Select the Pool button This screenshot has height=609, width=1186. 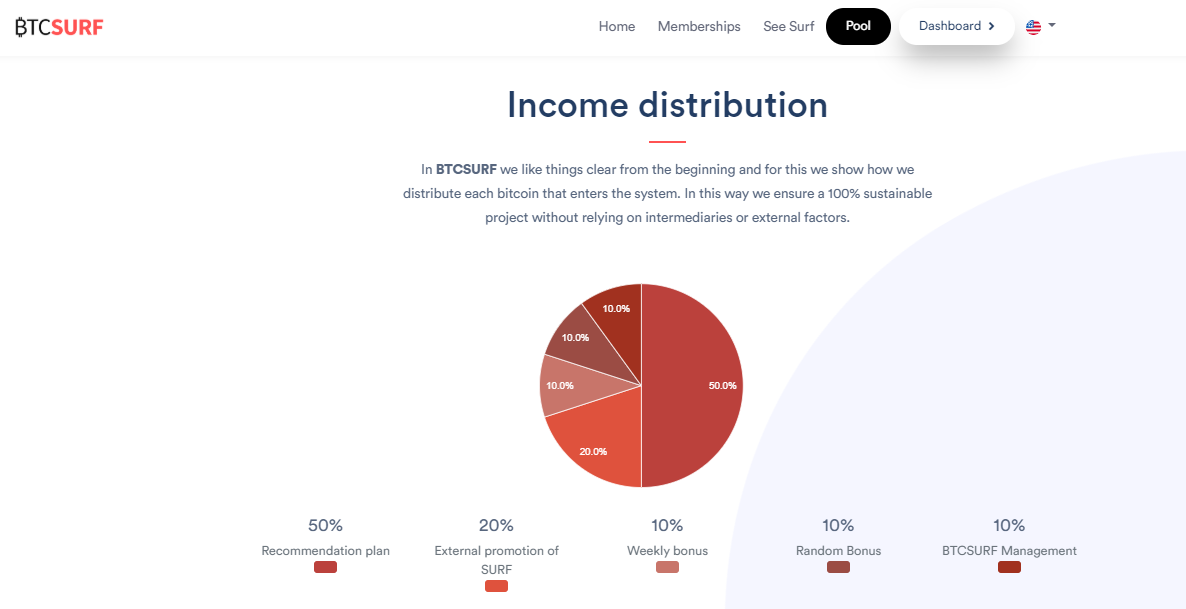[x=858, y=26]
